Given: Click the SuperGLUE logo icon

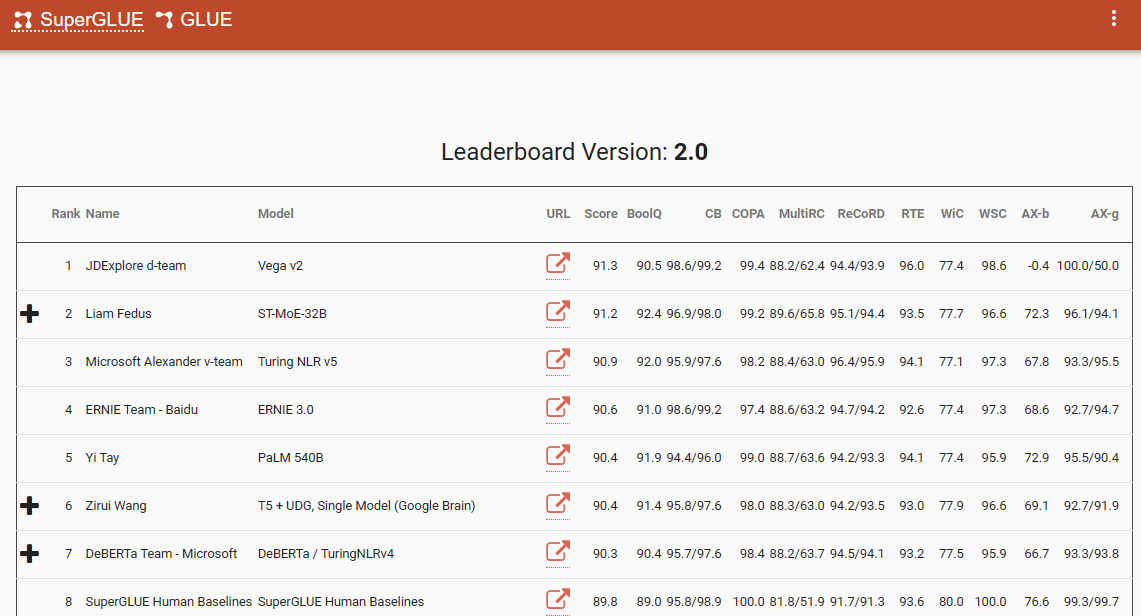Looking at the screenshot, I should [23, 20].
